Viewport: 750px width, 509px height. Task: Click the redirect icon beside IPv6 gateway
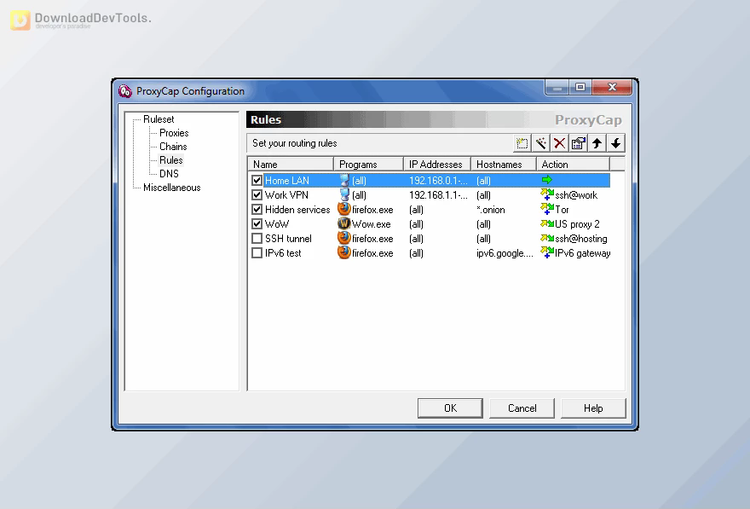tap(547, 252)
